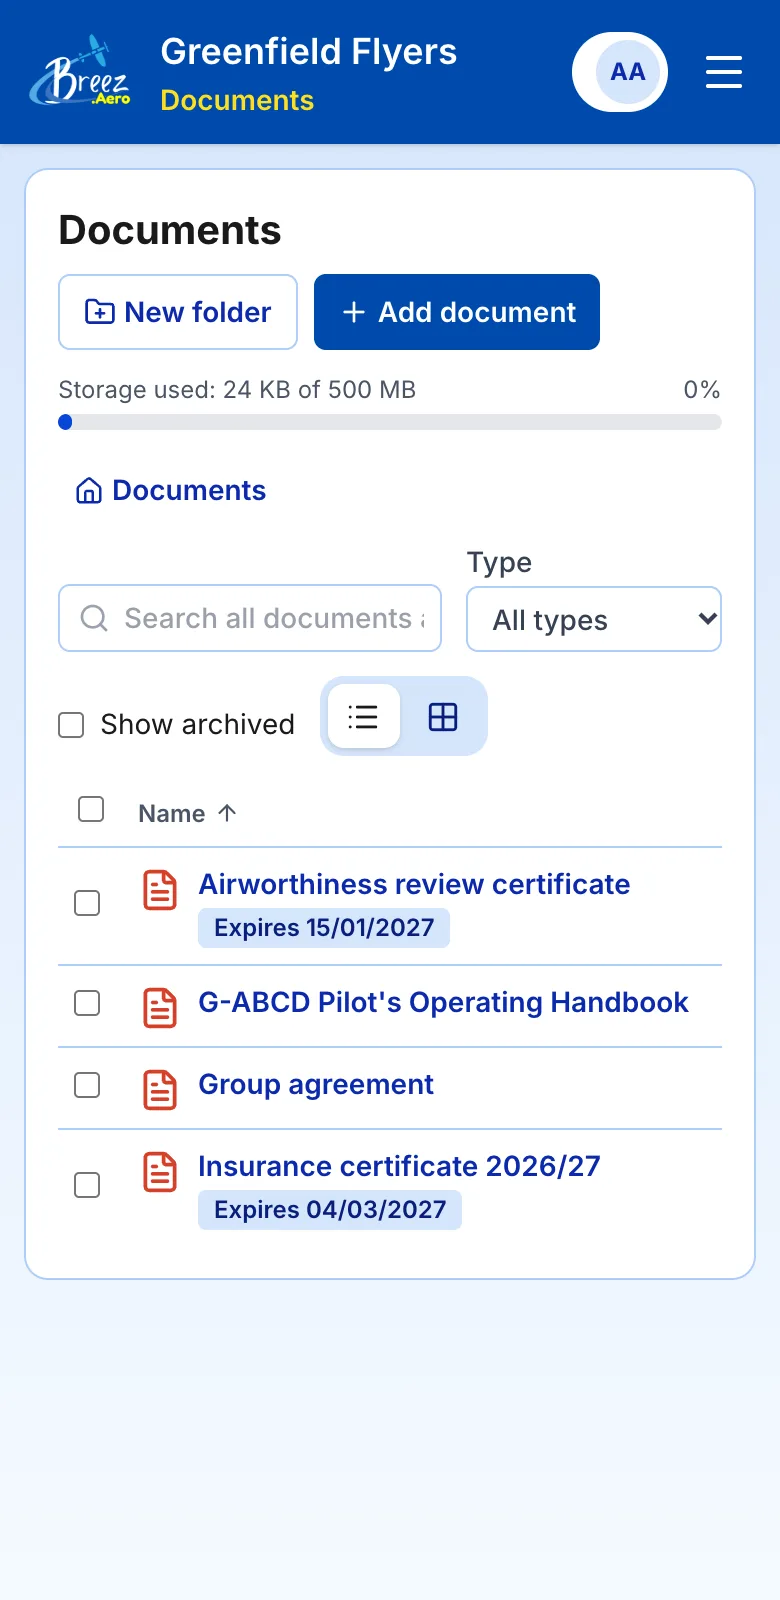Click the storage usage progress bar
Image resolution: width=780 pixels, height=1600 pixels.
click(390, 422)
